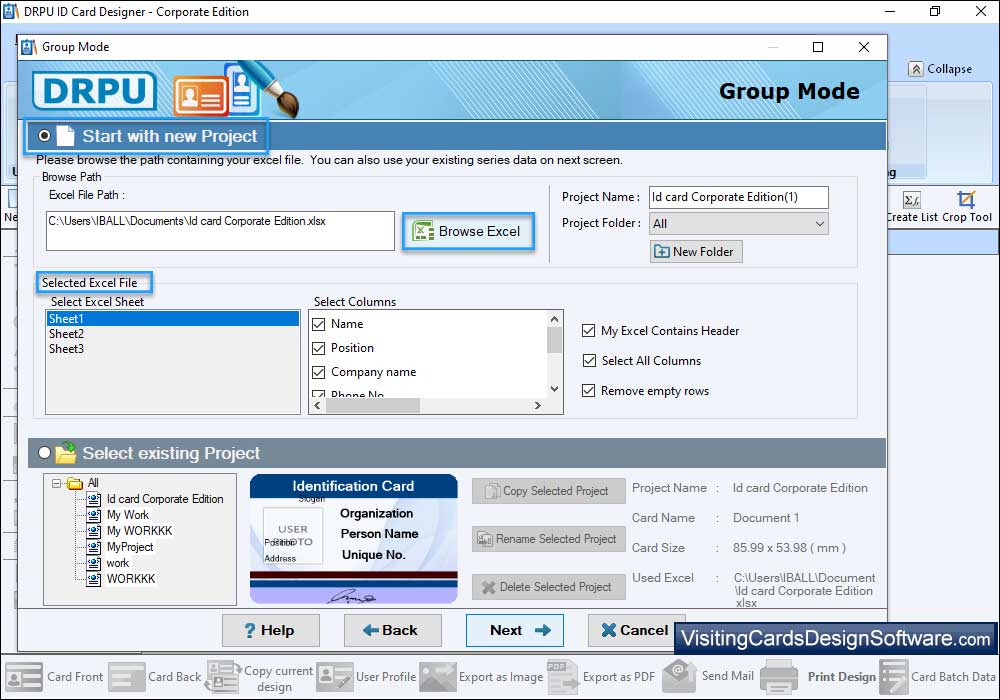Image resolution: width=1000 pixels, height=700 pixels.
Task: Select Id card Corporate Edition project in tree
Action: [165, 499]
